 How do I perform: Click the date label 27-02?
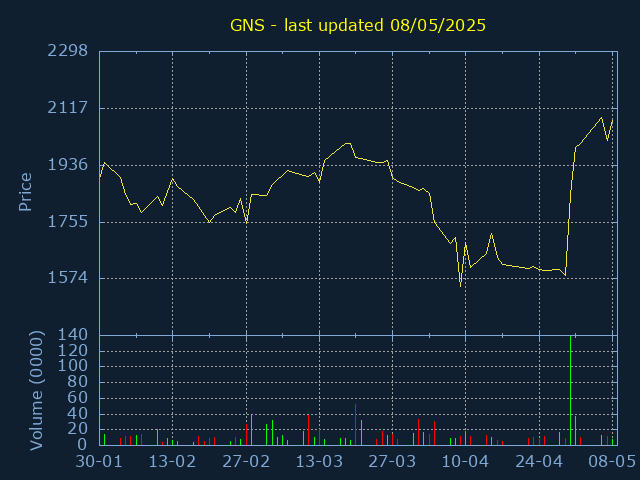click(x=246, y=462)
